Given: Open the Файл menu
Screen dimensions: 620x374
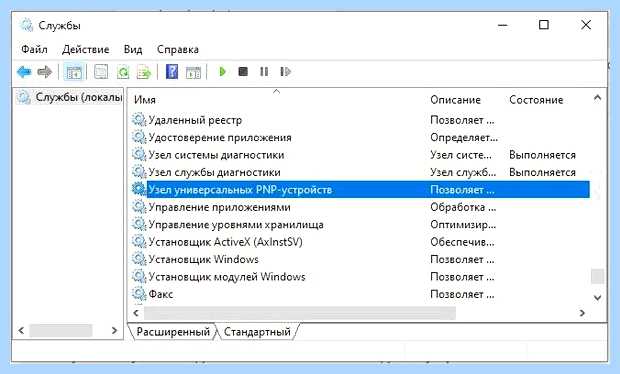Looking at the screenshot, I should coord(34,49).
